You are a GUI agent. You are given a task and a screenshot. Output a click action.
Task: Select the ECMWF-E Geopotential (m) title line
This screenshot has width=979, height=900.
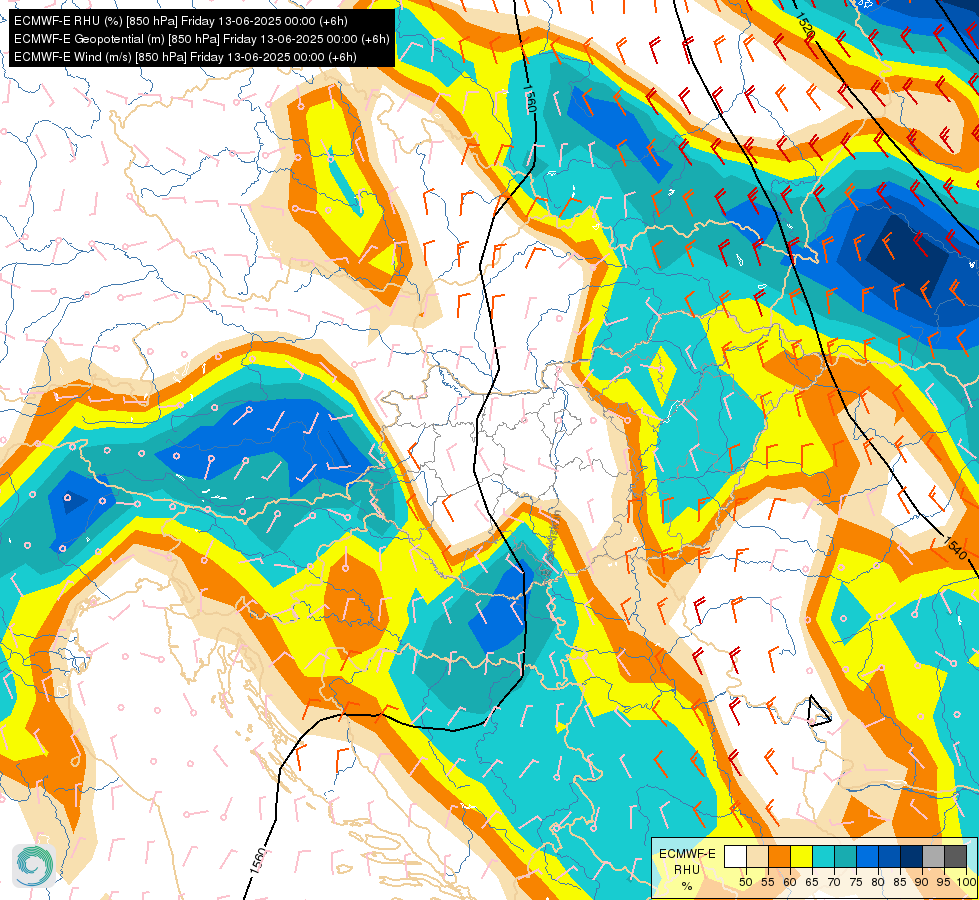pyautogui.click(x=202, y=39)
